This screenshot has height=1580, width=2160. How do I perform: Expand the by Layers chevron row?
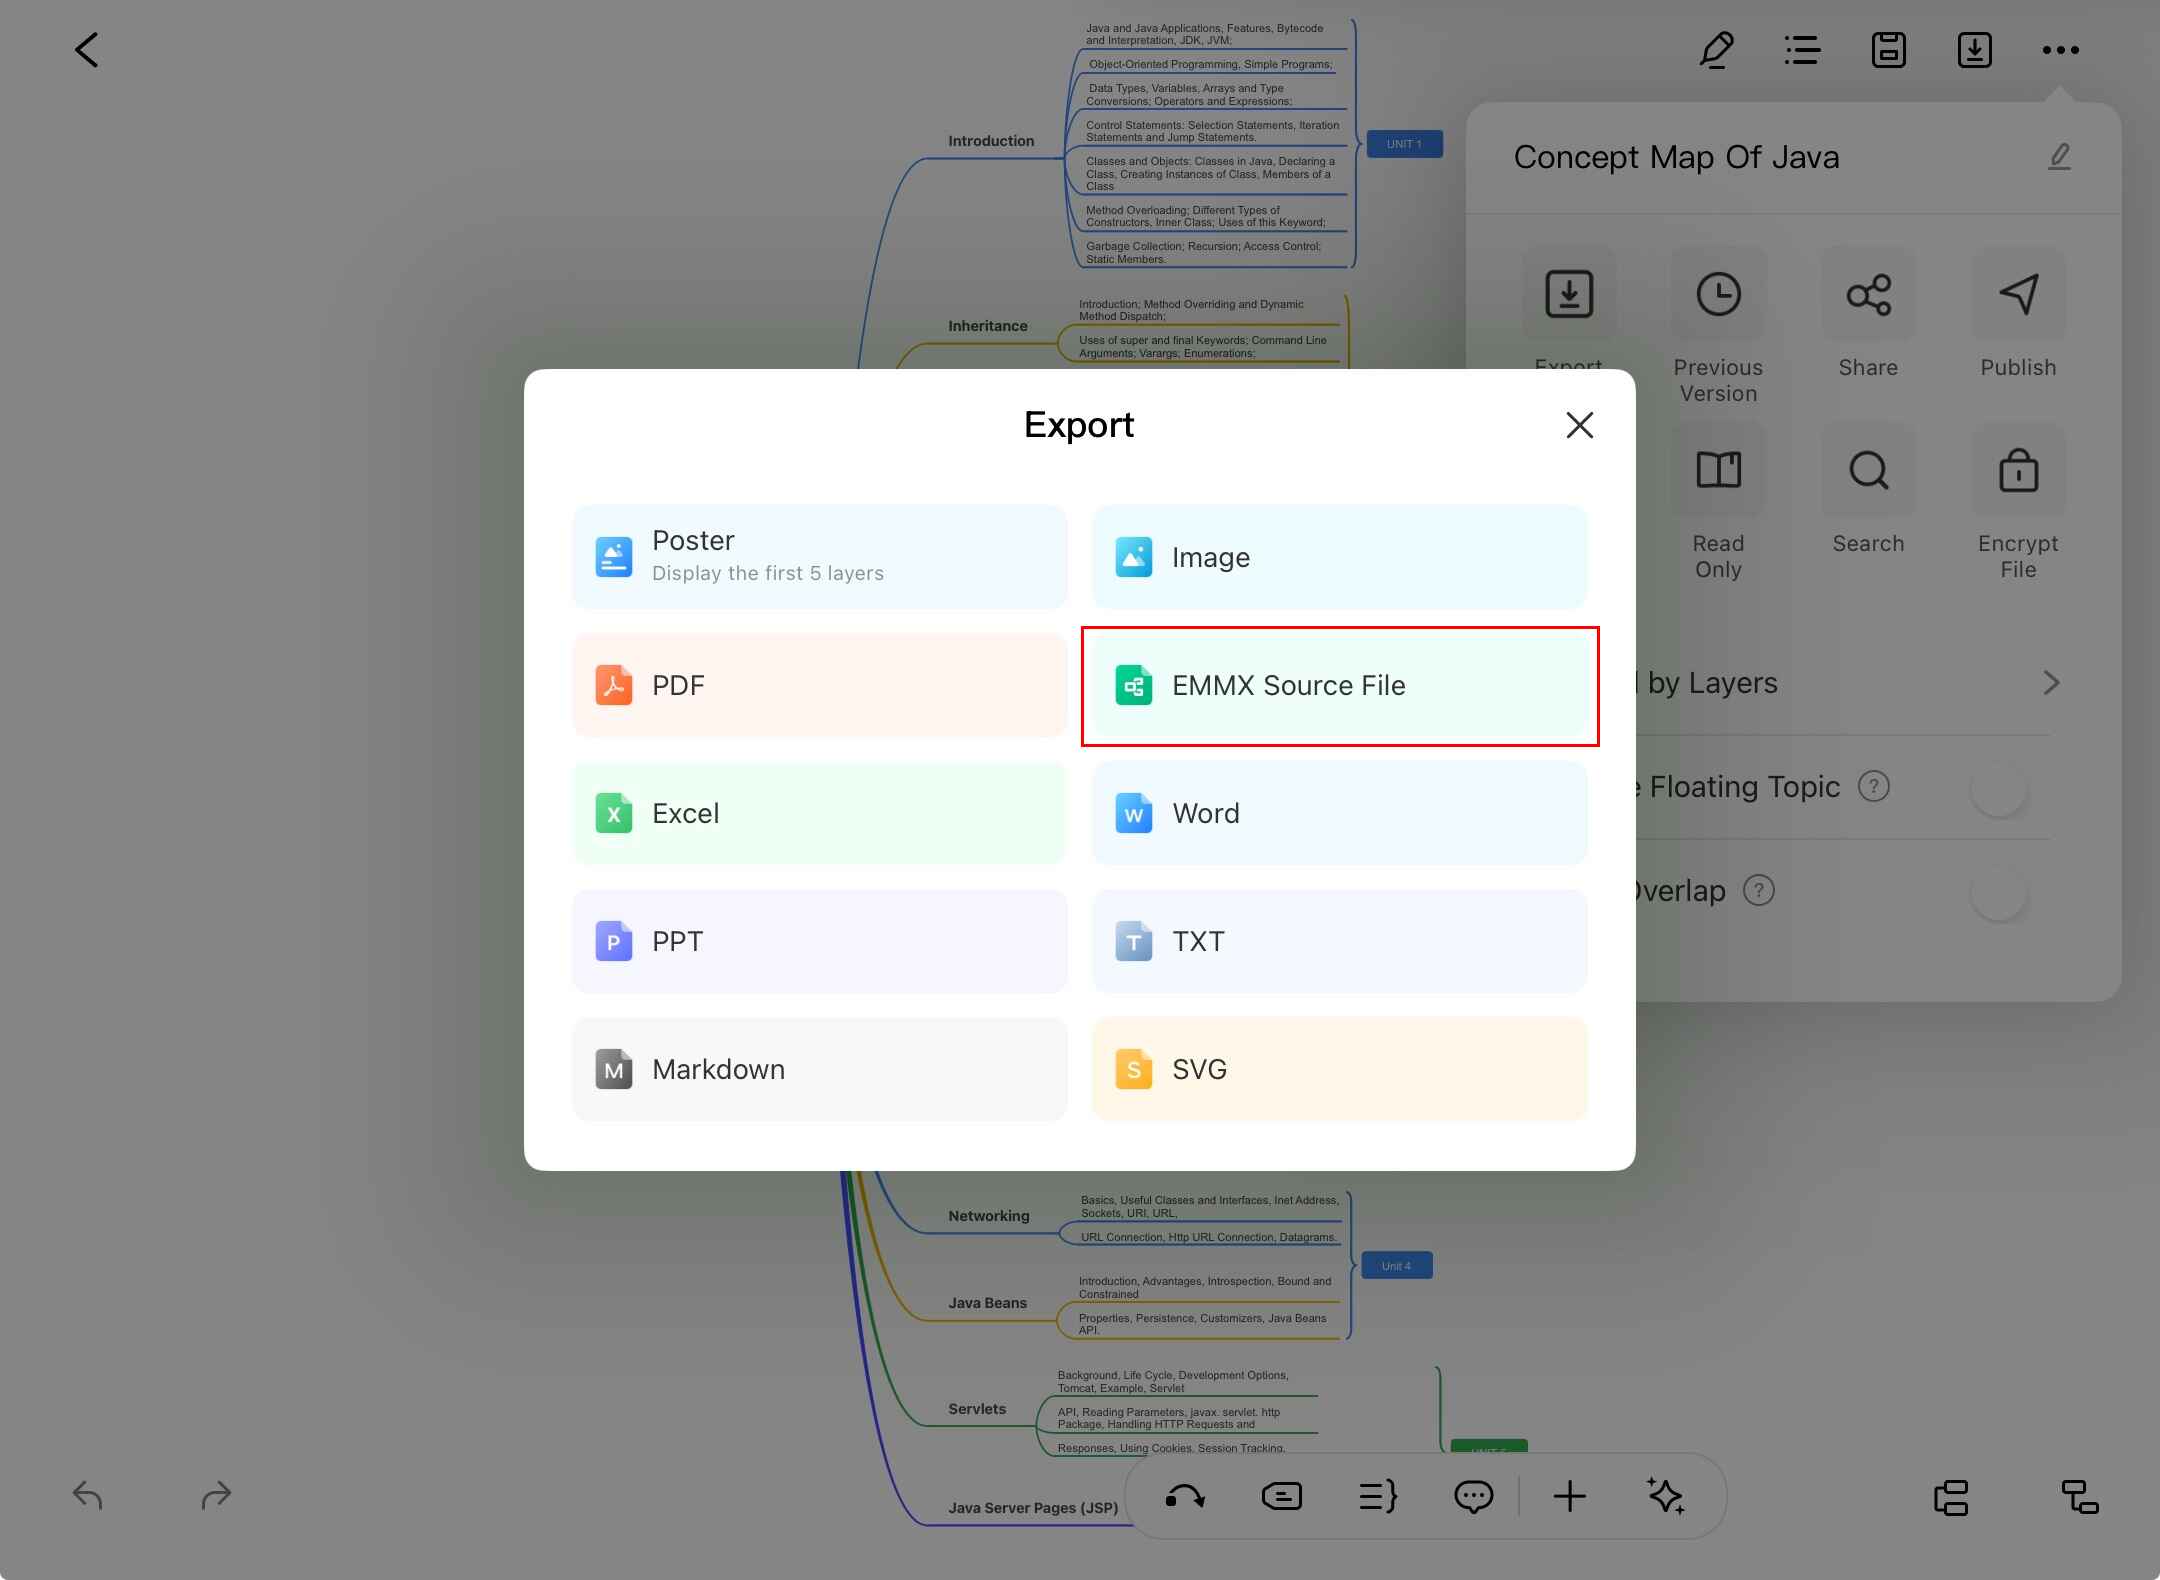pos(2050,683)
